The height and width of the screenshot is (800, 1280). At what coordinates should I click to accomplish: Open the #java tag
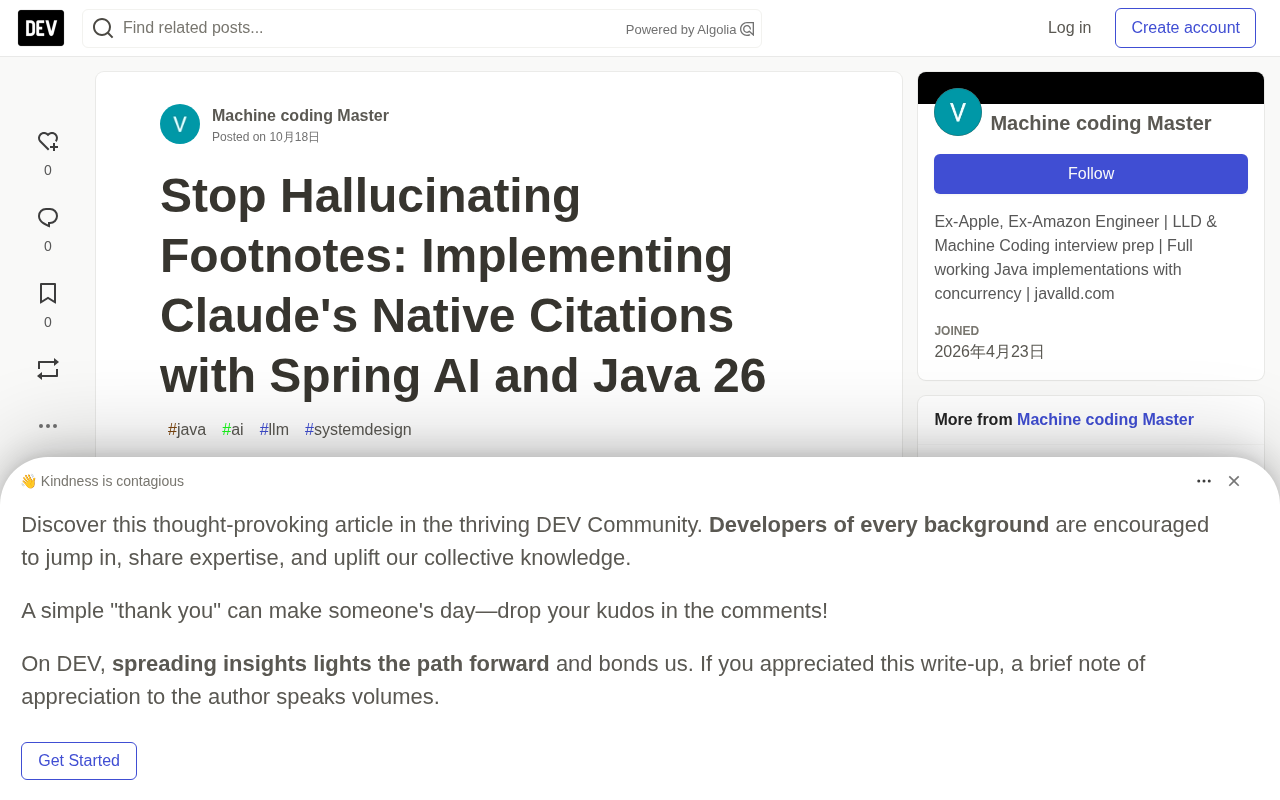[x=187, y=430]
